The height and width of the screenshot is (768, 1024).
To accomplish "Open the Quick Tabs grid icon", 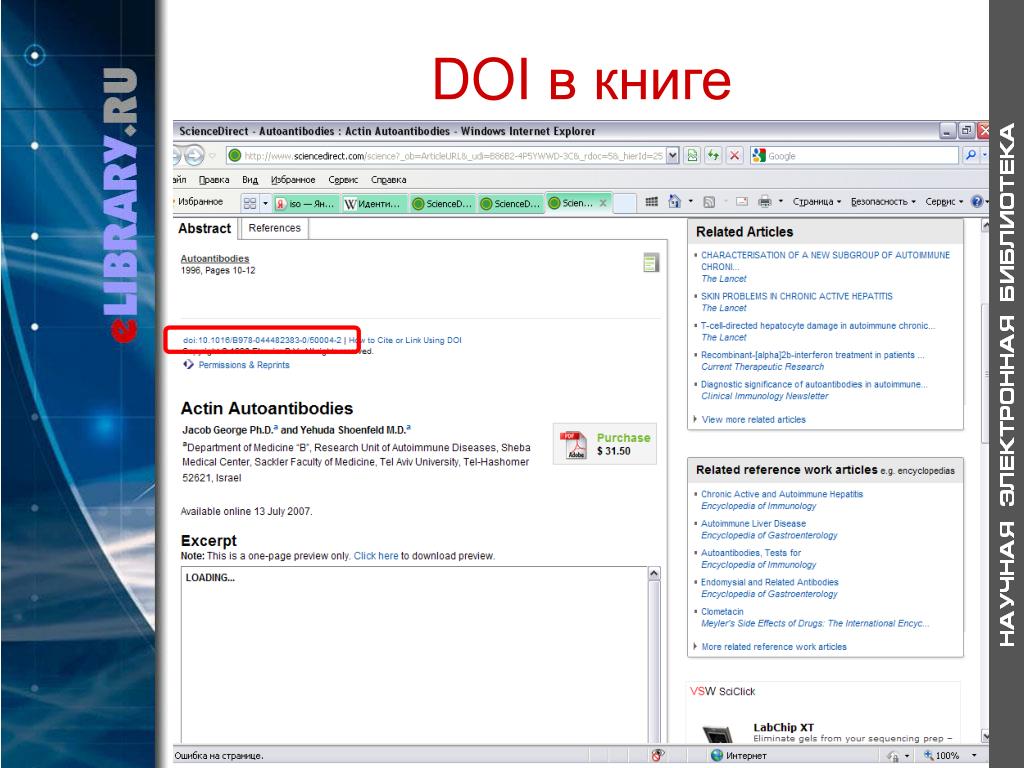I will [250, 203].
